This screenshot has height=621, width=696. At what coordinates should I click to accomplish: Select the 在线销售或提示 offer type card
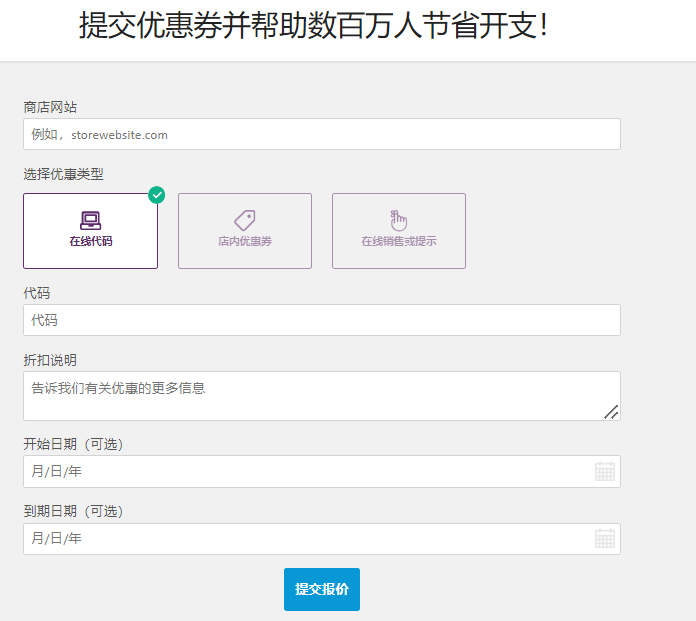click(399, 231)
